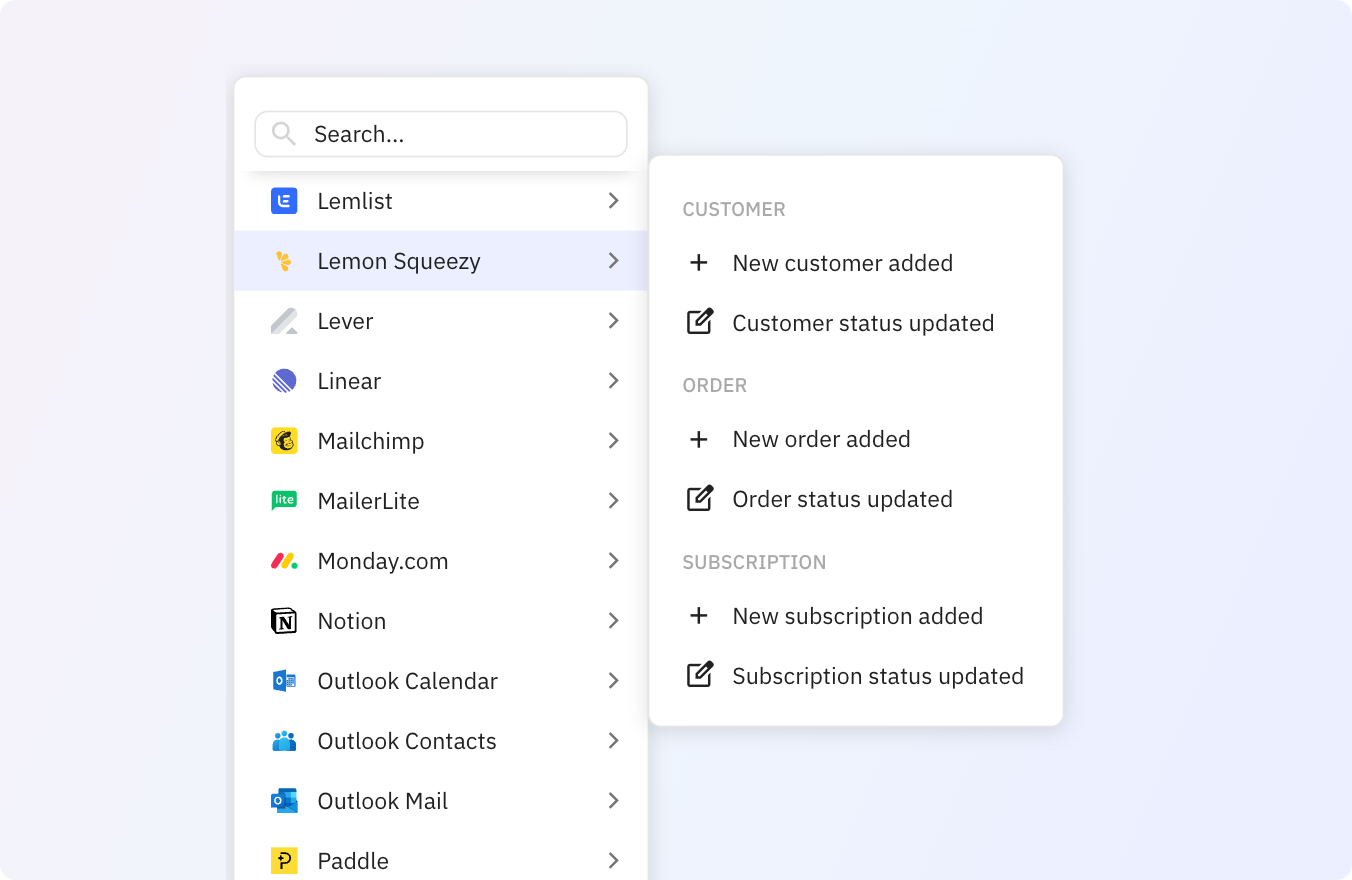Click the Outlook Contacts people icon
Image resolution: width=1352 pixels, height=880 pixels.
click(284, 741)
